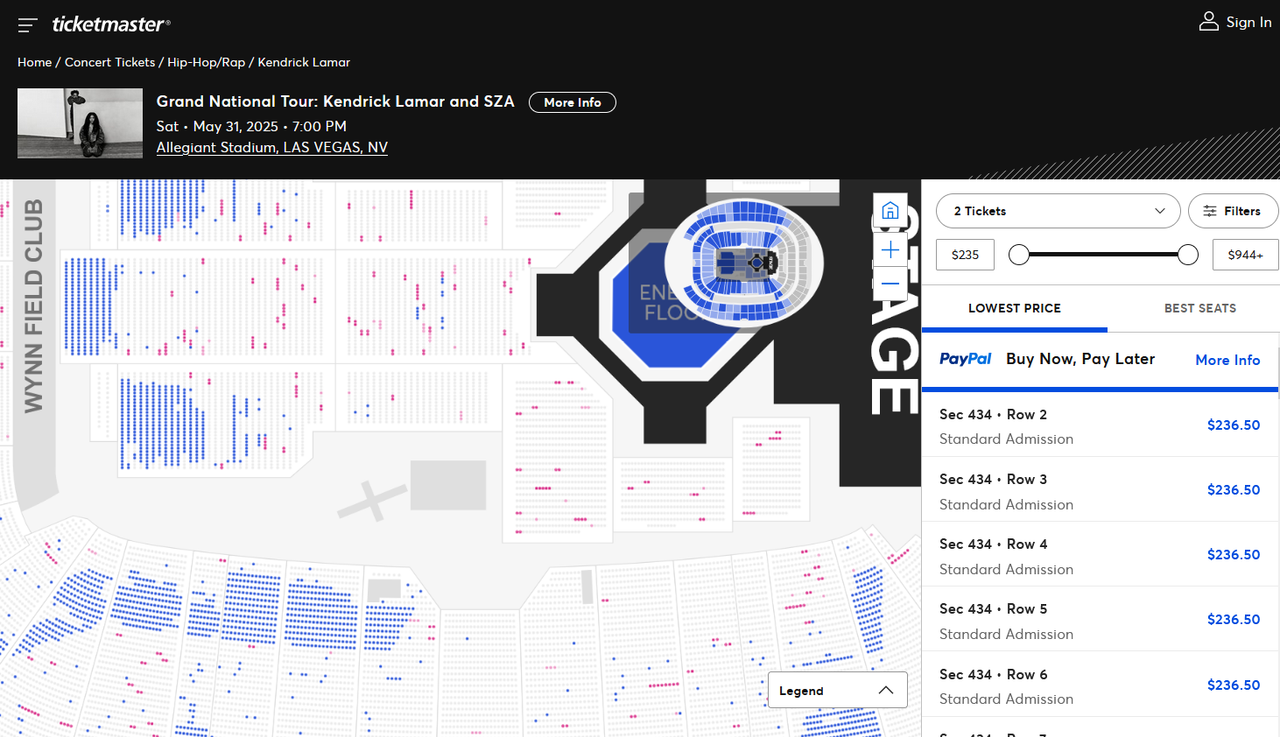Switch to Lowest Price tab
1280x737 pixels.
[1014, 308]
